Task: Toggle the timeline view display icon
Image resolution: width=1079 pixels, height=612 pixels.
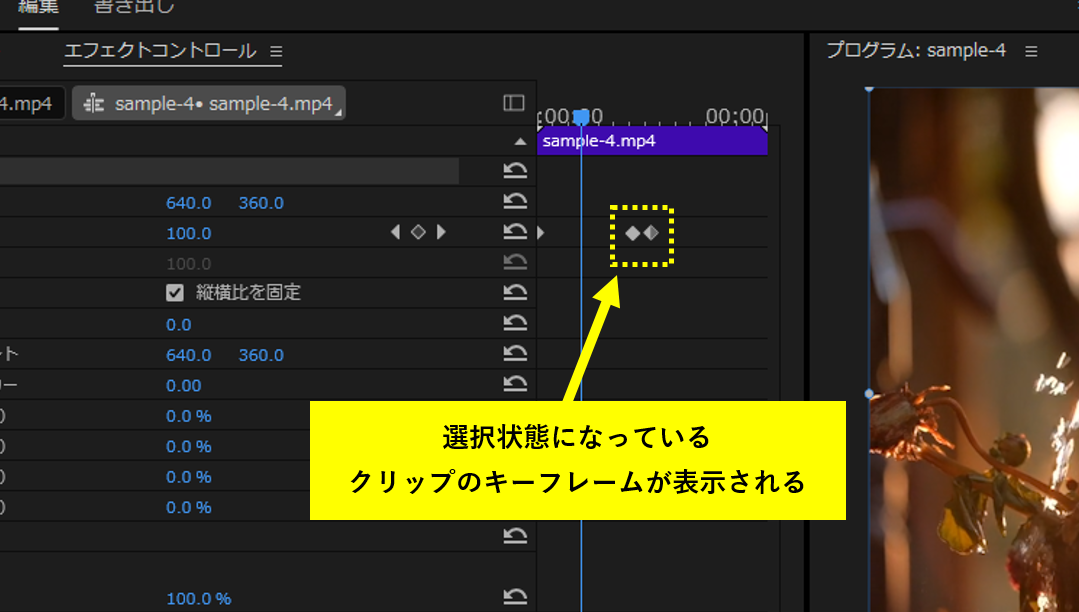Action: [x=516, y=103]
